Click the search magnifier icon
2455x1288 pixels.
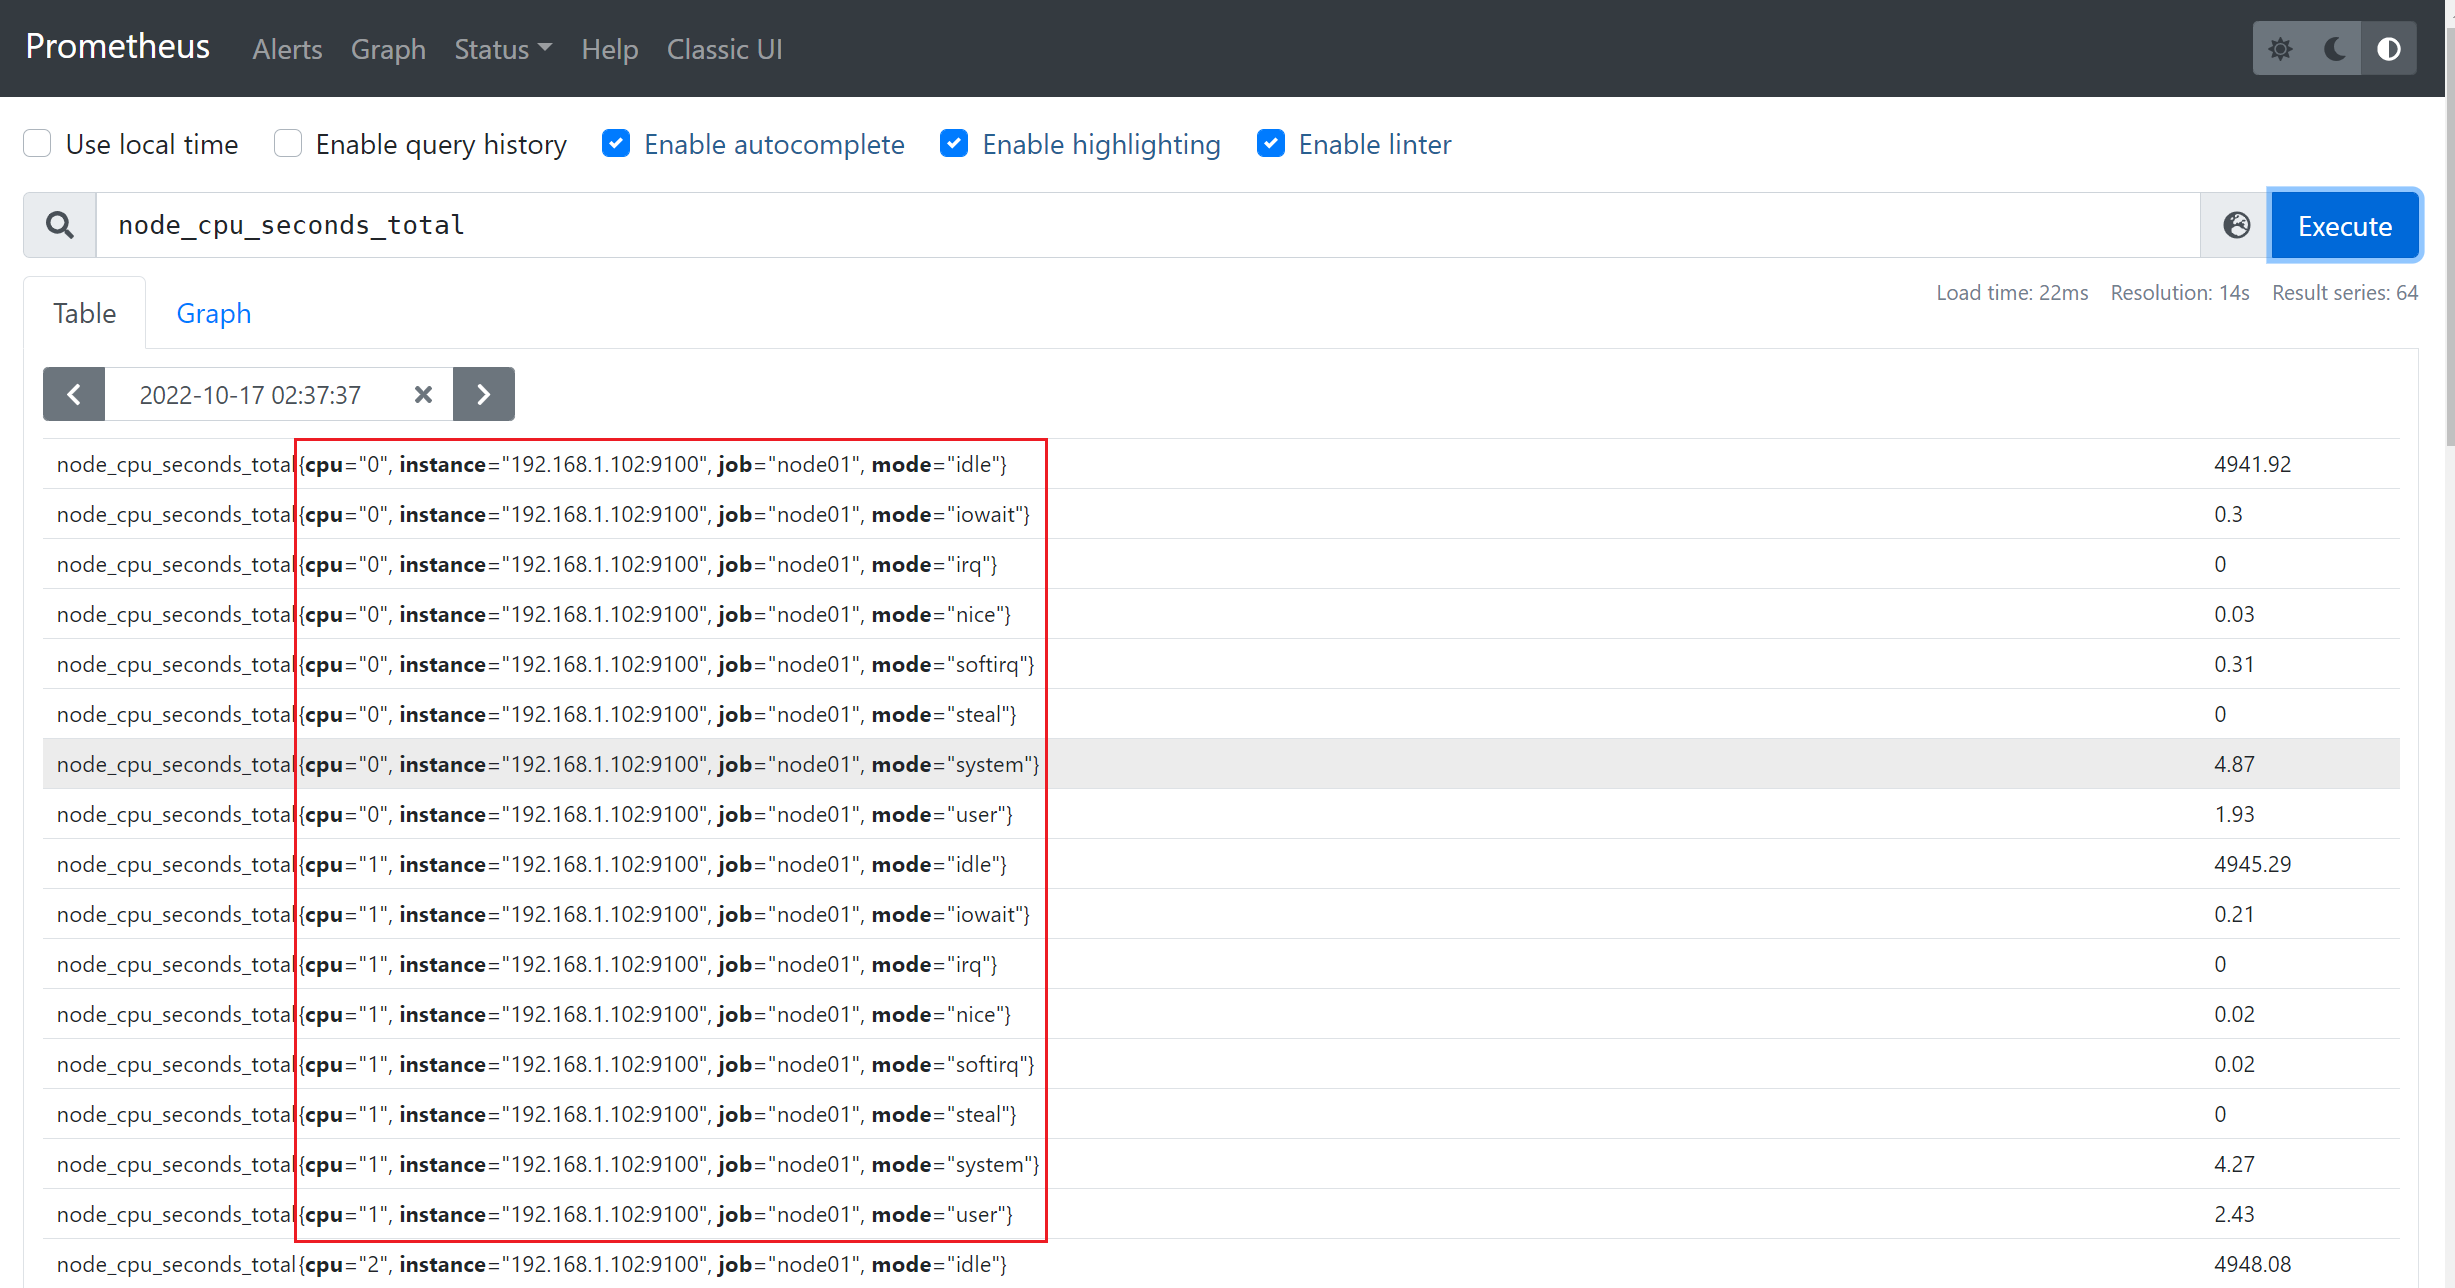(x=60, y=225)
